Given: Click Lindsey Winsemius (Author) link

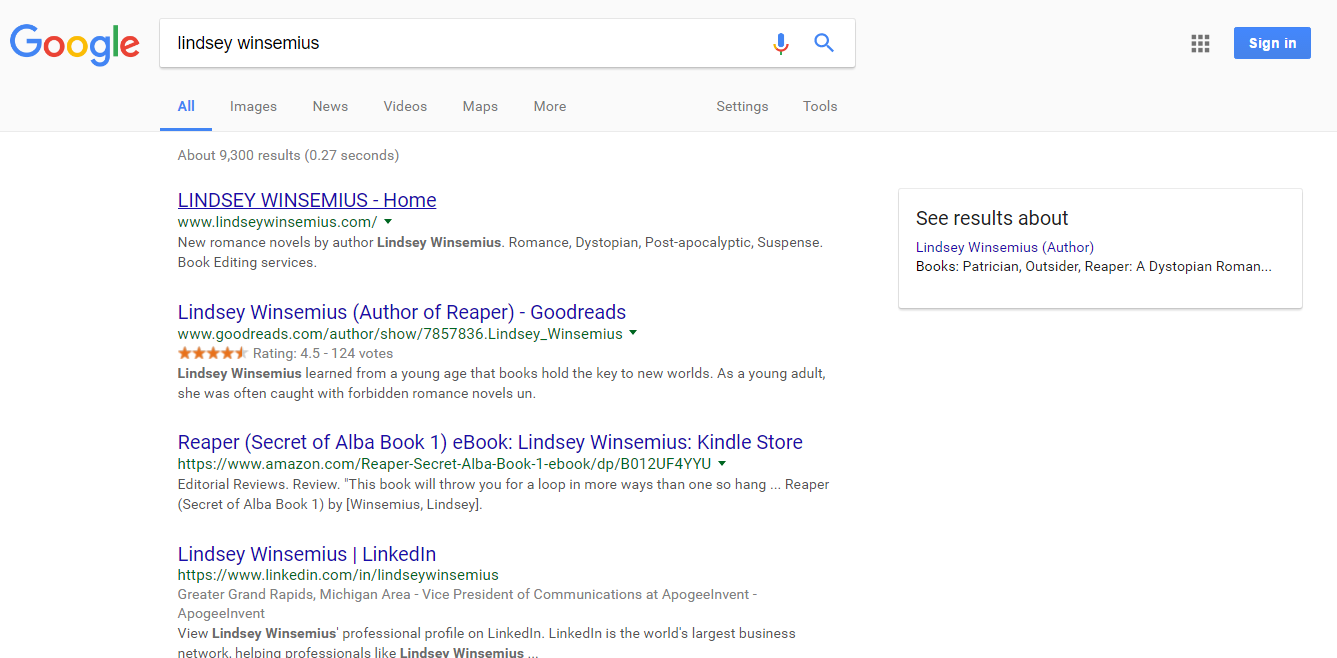Looking at the screenshot, I should (x=1005, y=247).
